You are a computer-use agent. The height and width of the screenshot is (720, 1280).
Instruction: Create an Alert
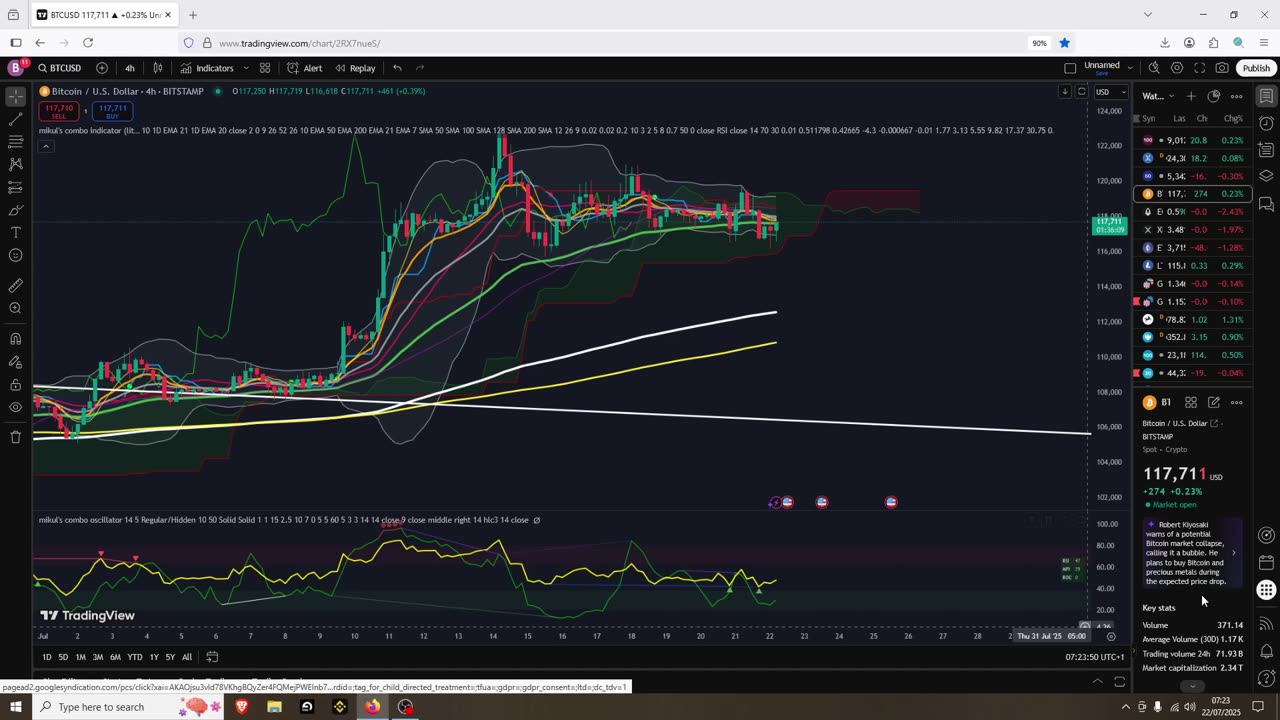(305, 68)
